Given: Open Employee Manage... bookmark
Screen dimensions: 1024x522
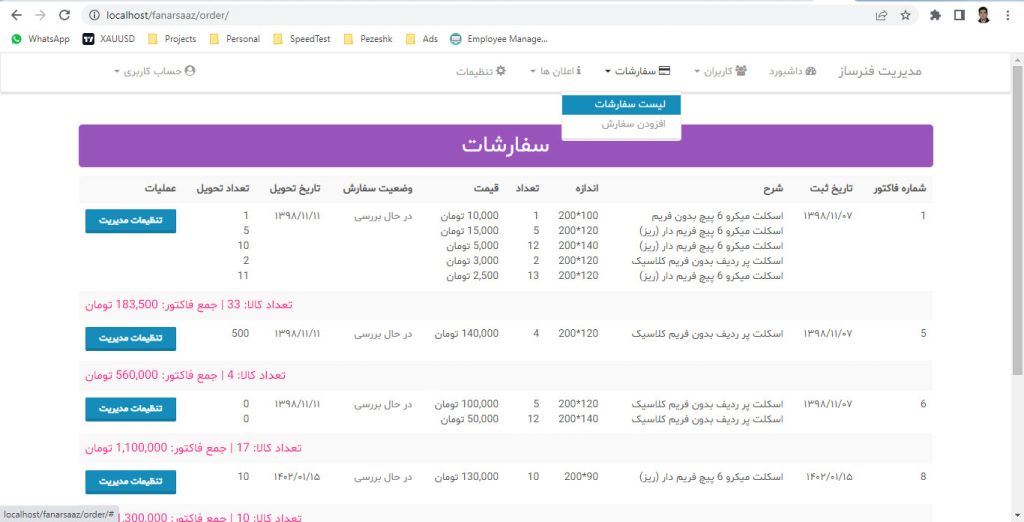Looking at the screenshot, I should point(499,39).
